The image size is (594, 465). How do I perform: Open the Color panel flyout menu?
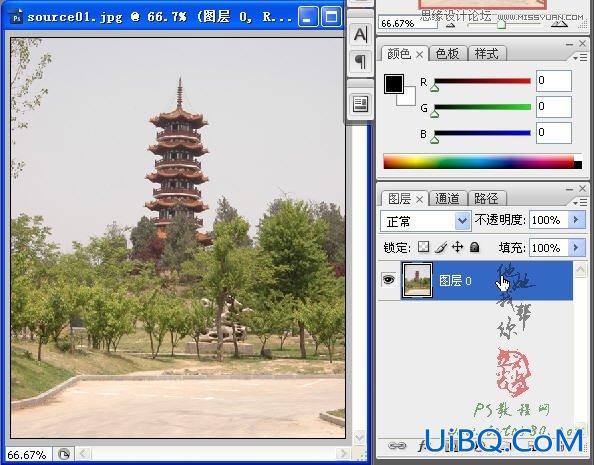(580, 58)
